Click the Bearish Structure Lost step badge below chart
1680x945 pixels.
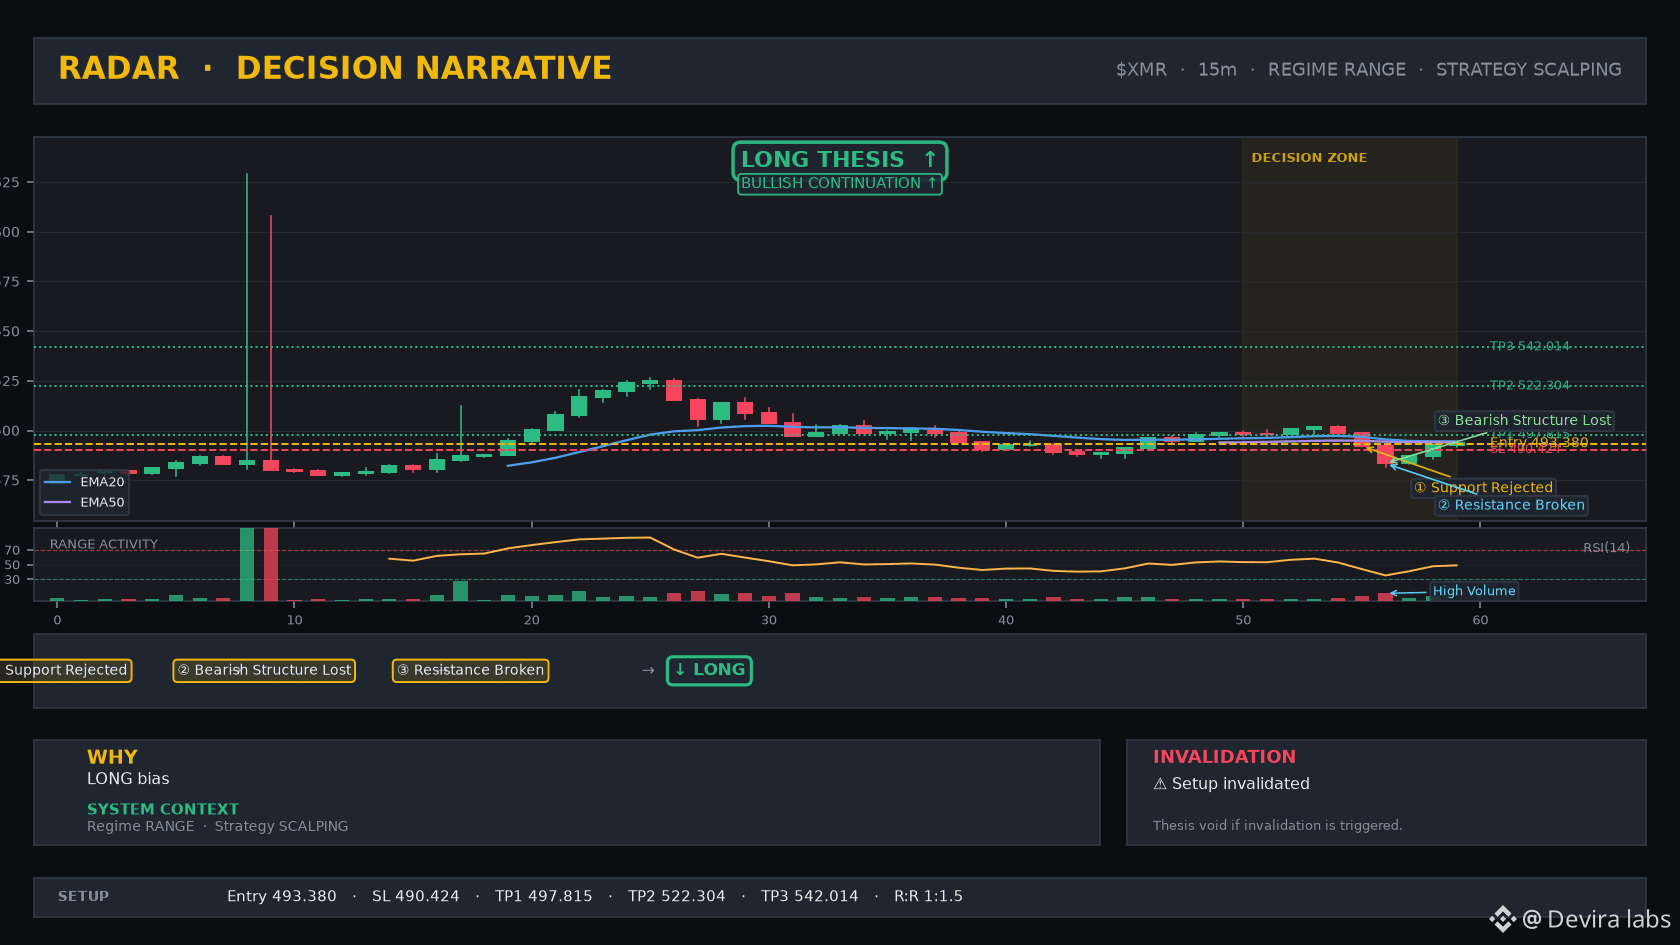click(x=264, y=670)
